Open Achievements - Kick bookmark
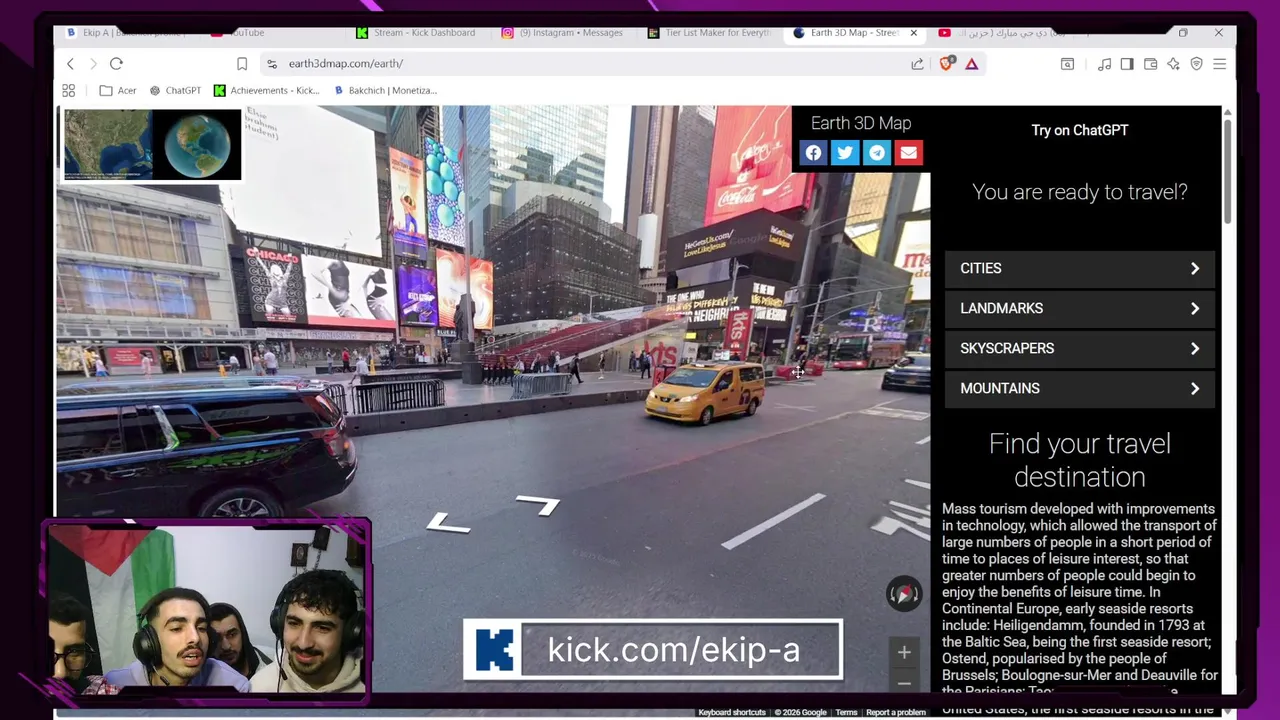 [x=266, y=90]
